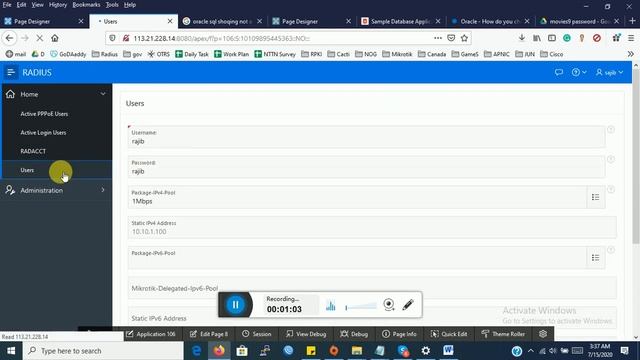The width and height of the screenshot is (640, 360).
Task: Open the File menu
Action: pos(7,5)
